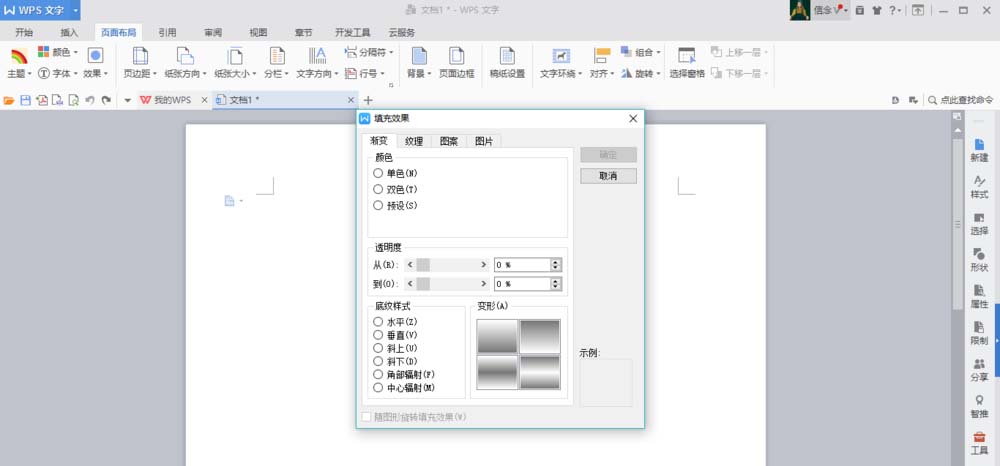Viewport: 1000px width, 466px height.
Task: Open the WPS 文字 application menu arrow
Action: click(75, 10)
